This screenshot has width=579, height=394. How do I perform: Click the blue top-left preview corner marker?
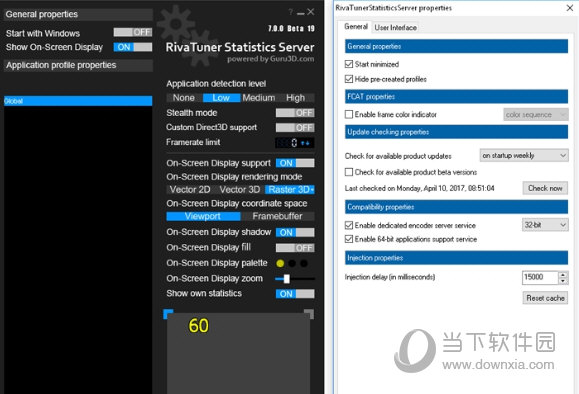click(x=168, y=314)
